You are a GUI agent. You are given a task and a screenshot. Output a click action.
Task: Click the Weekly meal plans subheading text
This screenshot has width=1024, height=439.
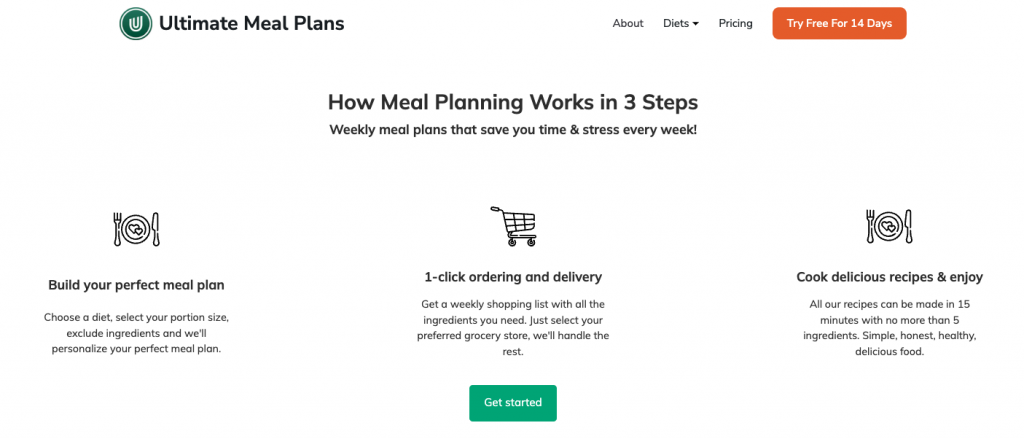coord(513,130)
